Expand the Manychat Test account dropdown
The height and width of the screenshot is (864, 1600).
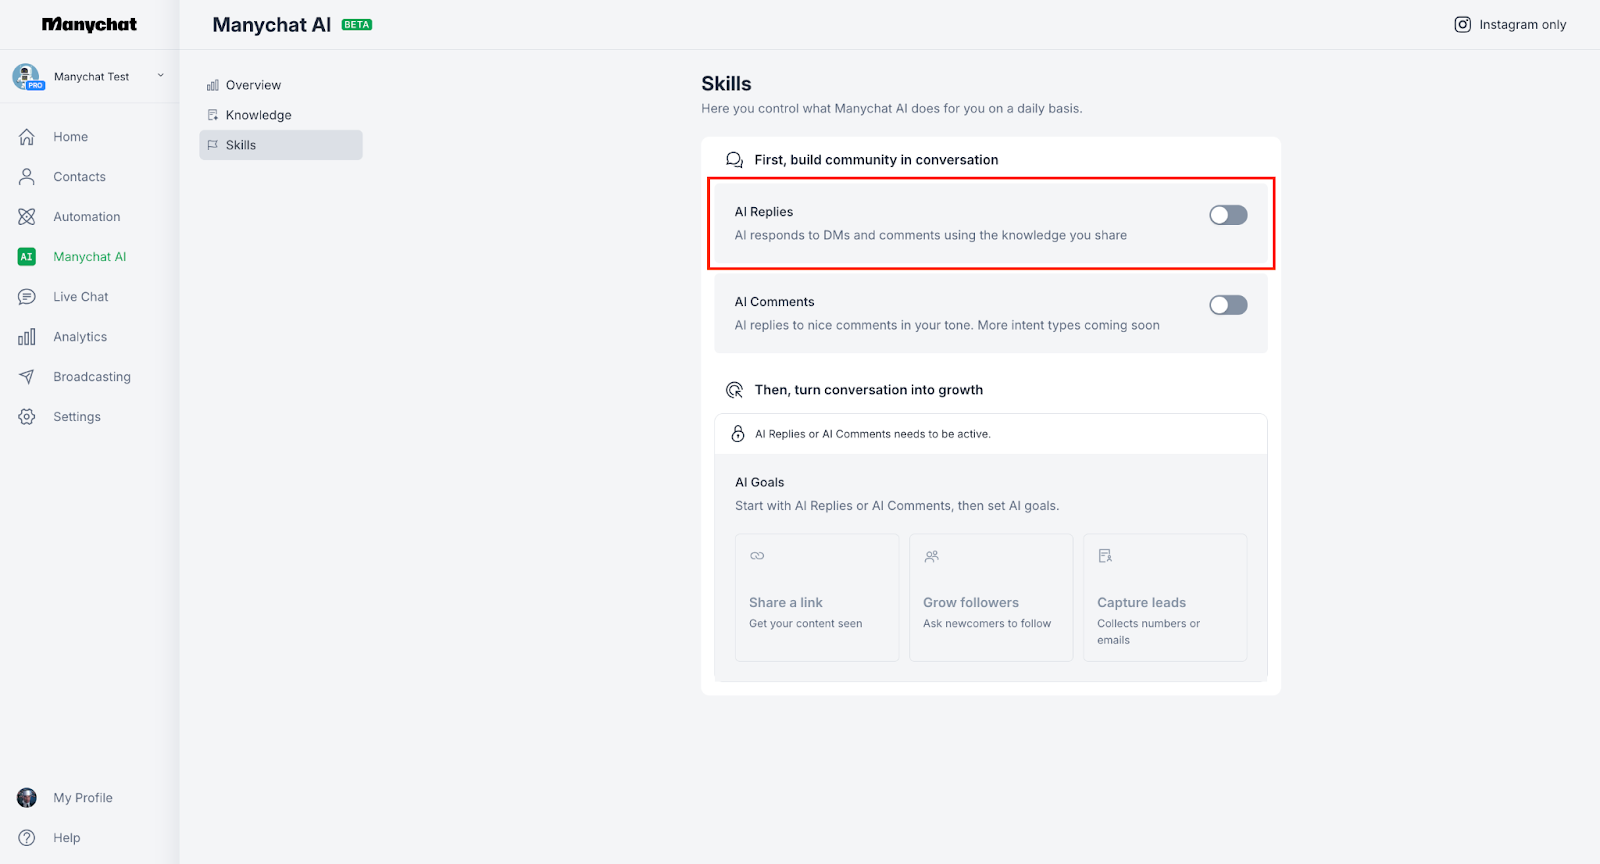(x=160, y=76)
